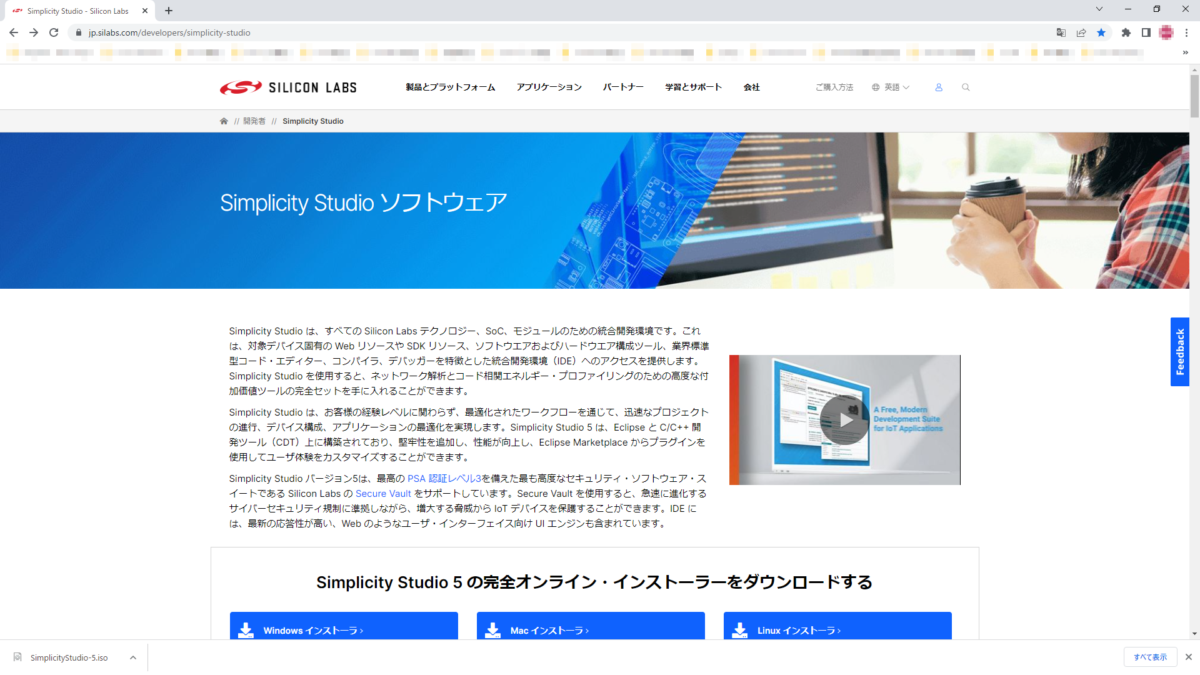The image size is (1200, 675).
Task: Expand the SimplicityStudio-5.iso download options arrow
Action: pyautogui.click(x=133, y=658)
